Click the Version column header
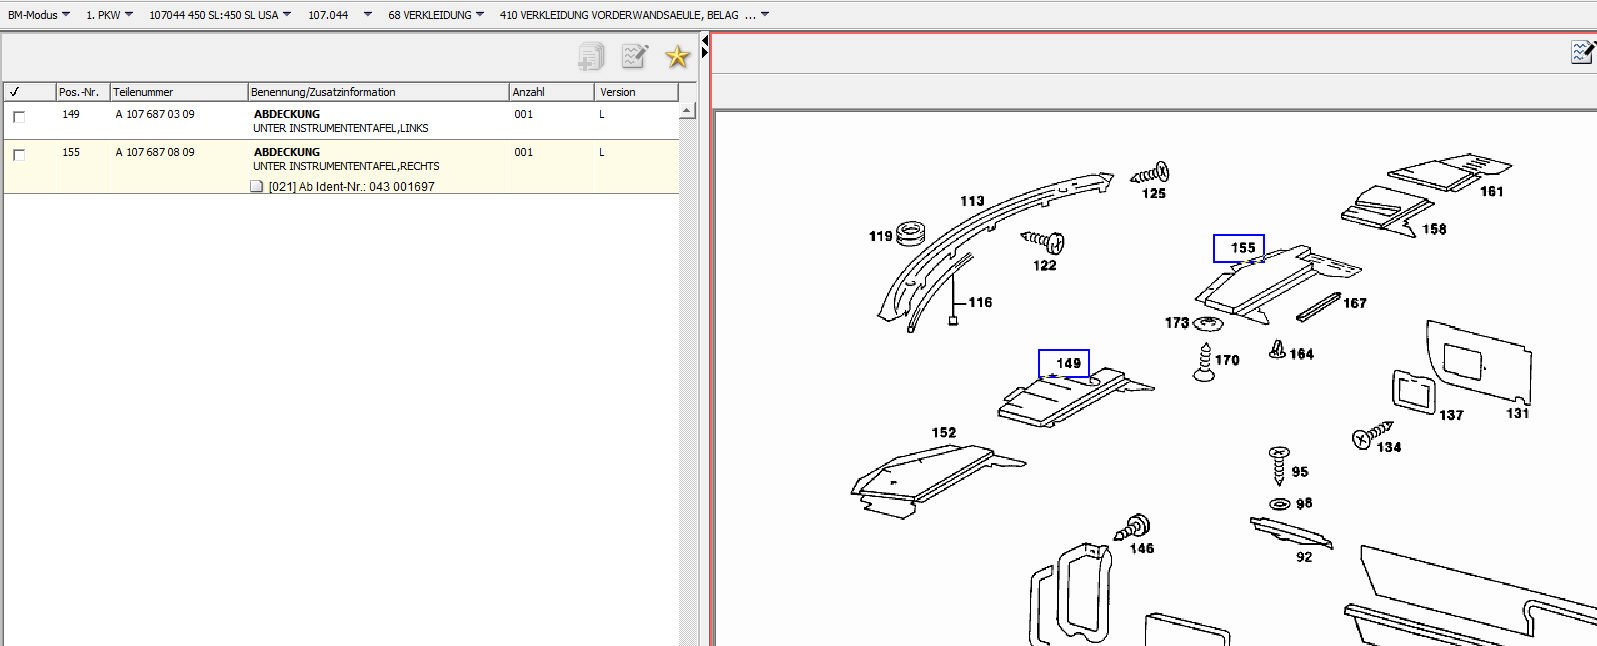The width and height of the screenshot is (1597, 646). point(637,91)
